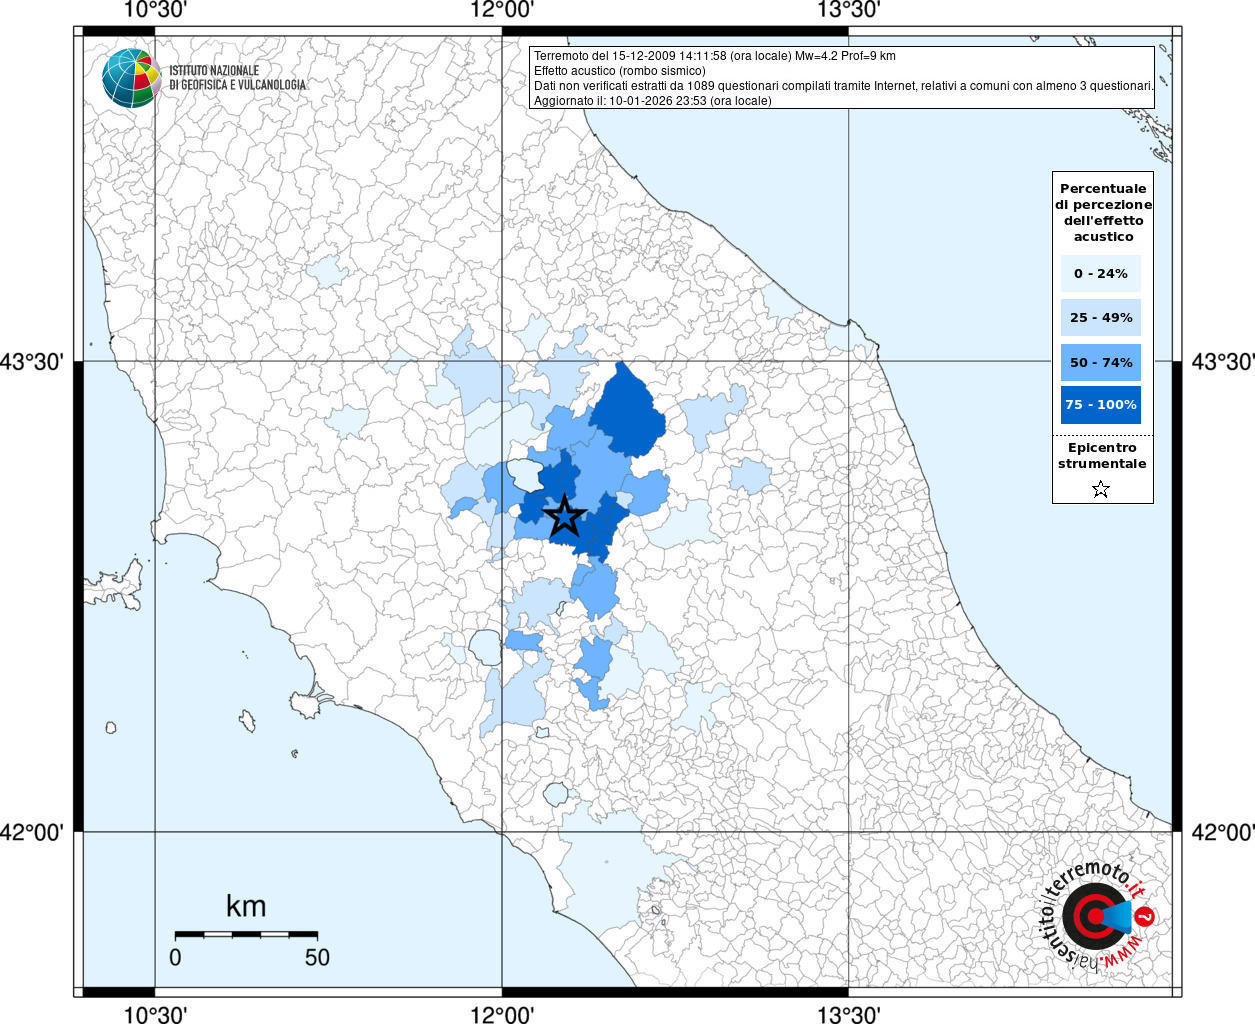Click the 'Dati non verificati' questionnaire line

click(843, 86)
